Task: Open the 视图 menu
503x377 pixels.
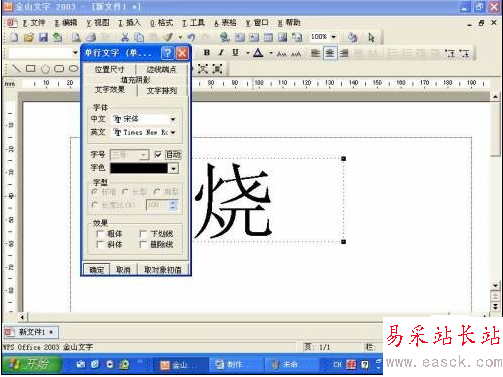Action: [x=98, y=23]
